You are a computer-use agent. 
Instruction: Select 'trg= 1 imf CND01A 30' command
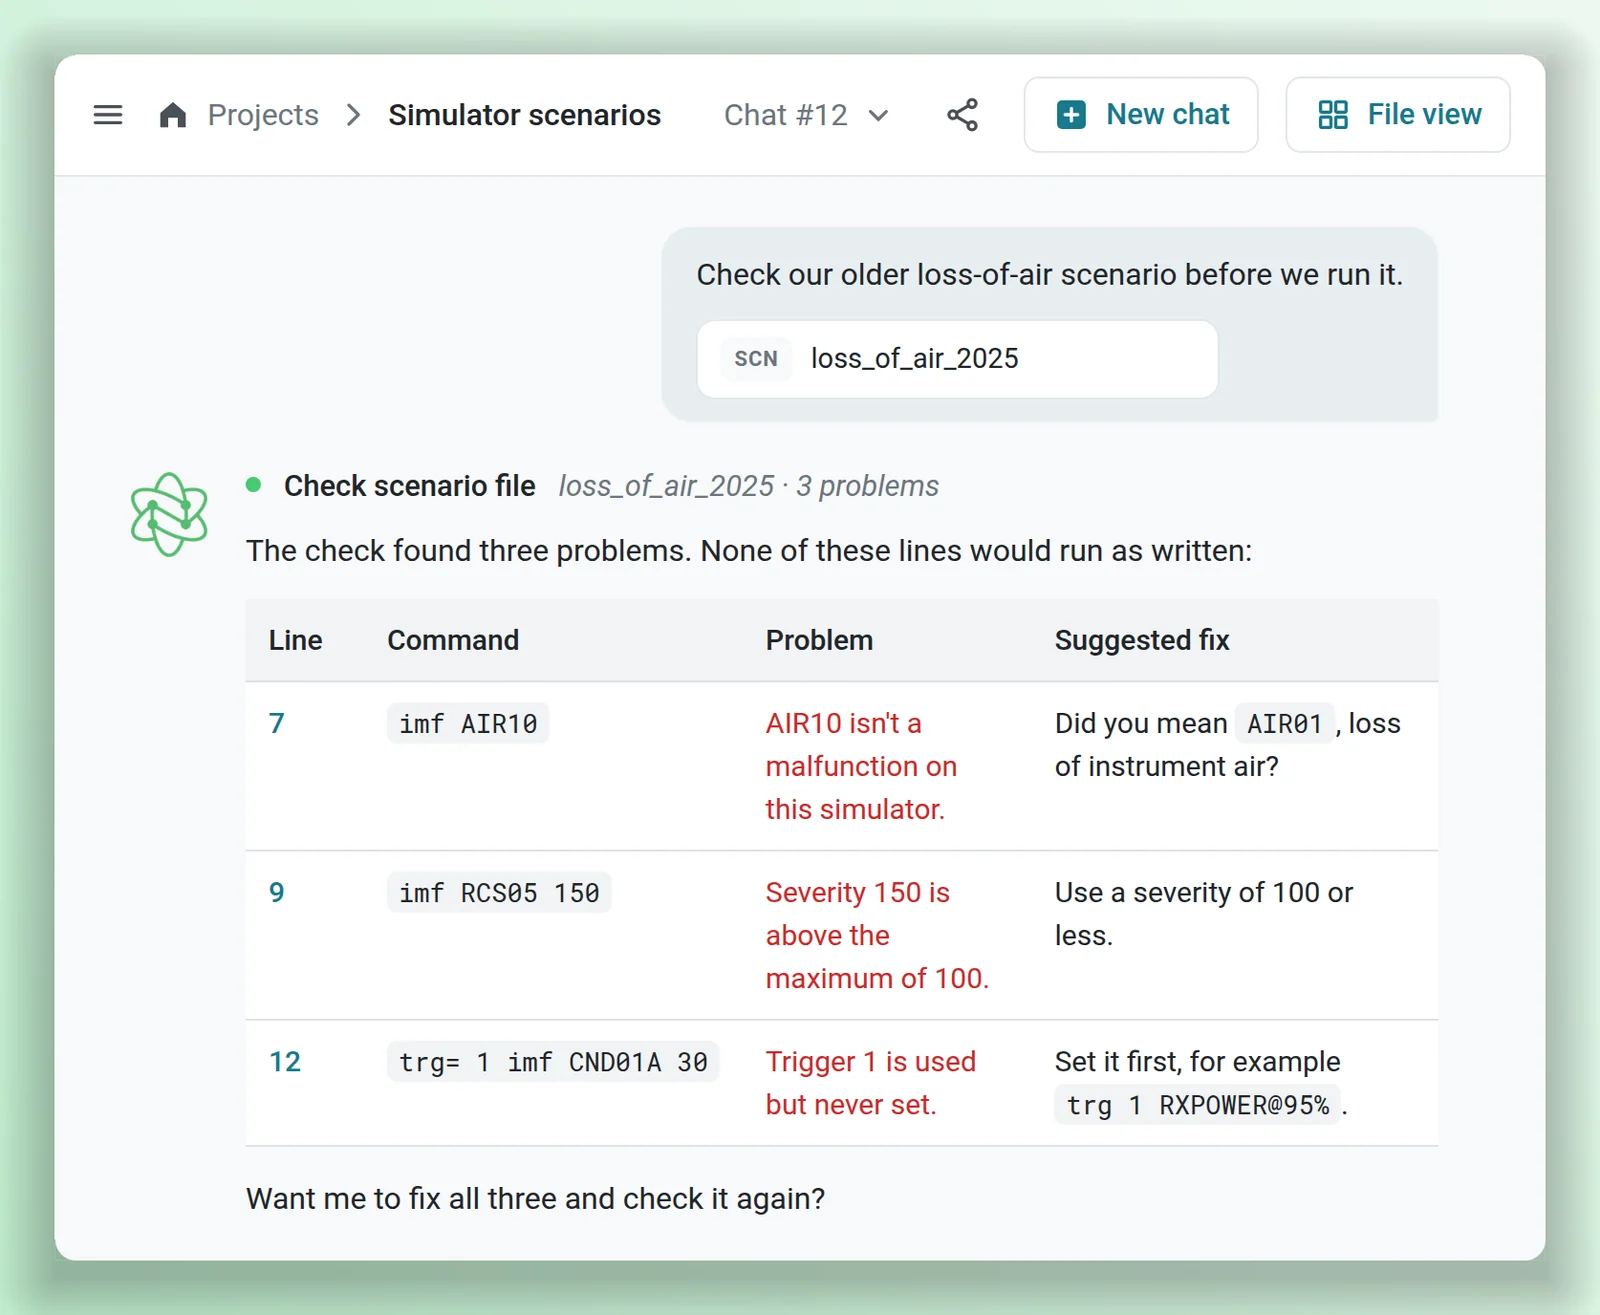553,1062
